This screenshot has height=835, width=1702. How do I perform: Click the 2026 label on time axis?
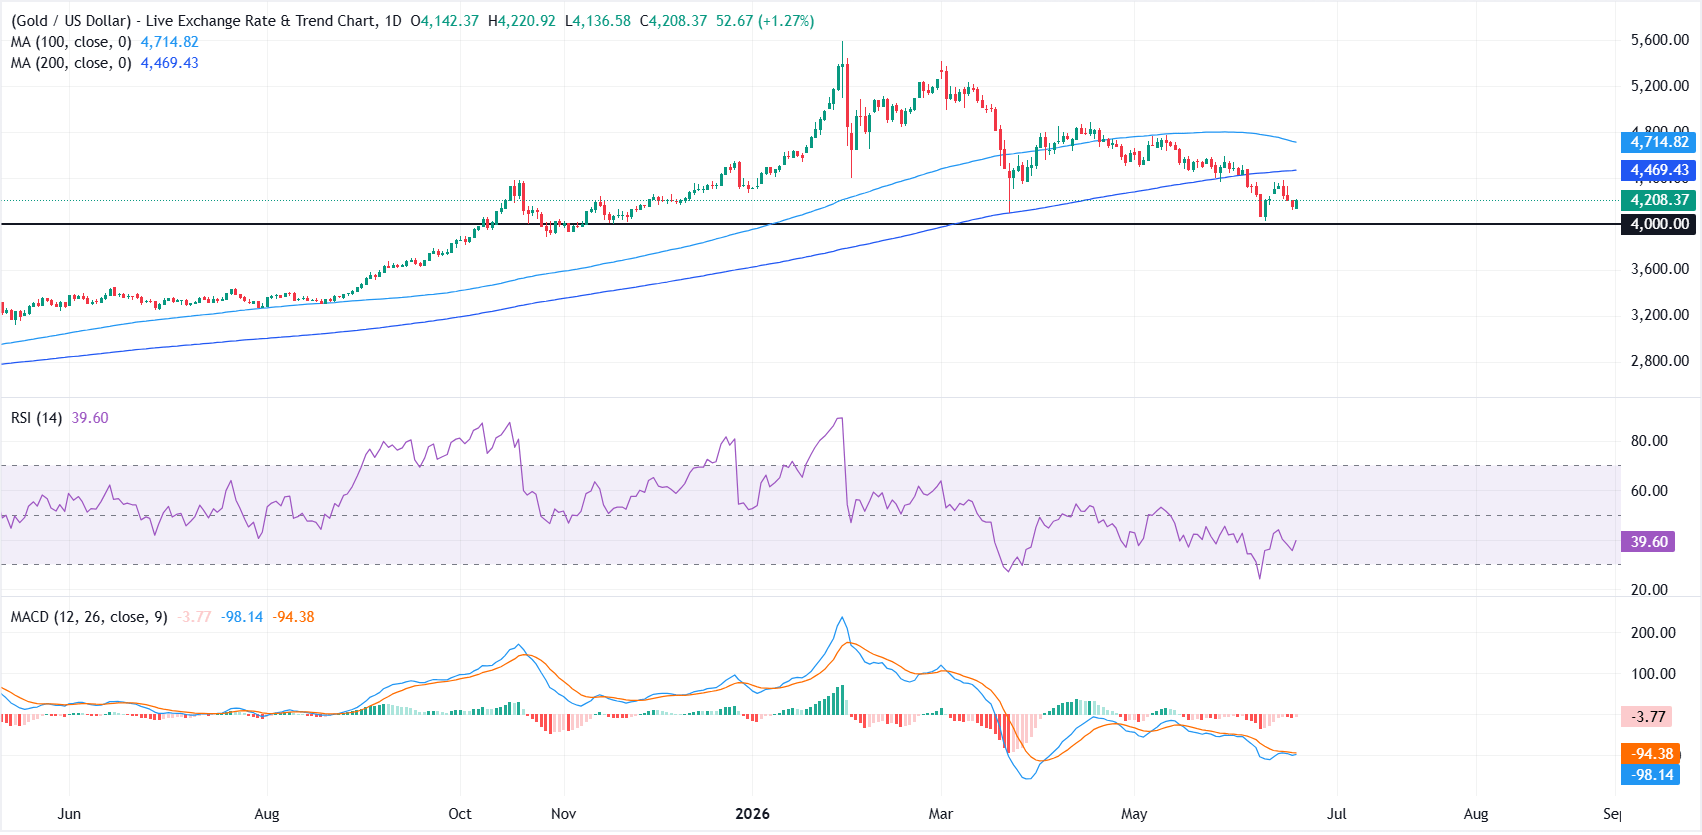coord(752,814)
